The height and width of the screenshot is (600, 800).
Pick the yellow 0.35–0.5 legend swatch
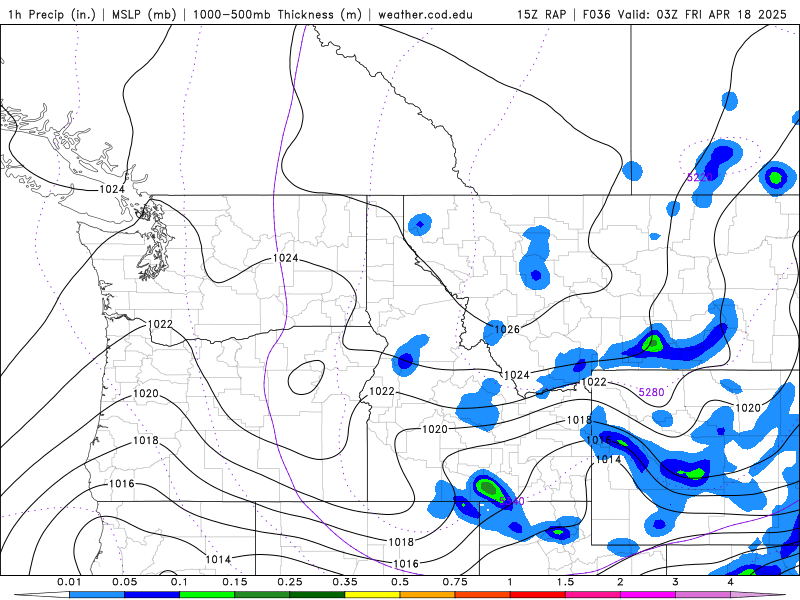[372, 595]
